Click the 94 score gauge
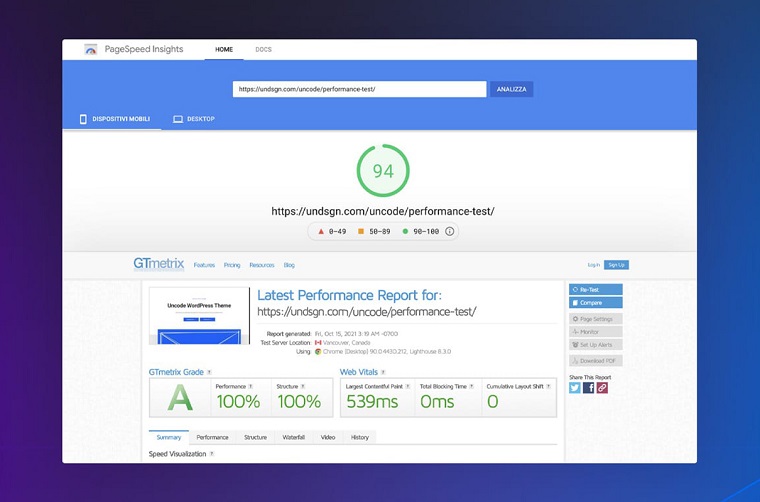Viewport: 760px width, 502px height. tap(383, 171)
